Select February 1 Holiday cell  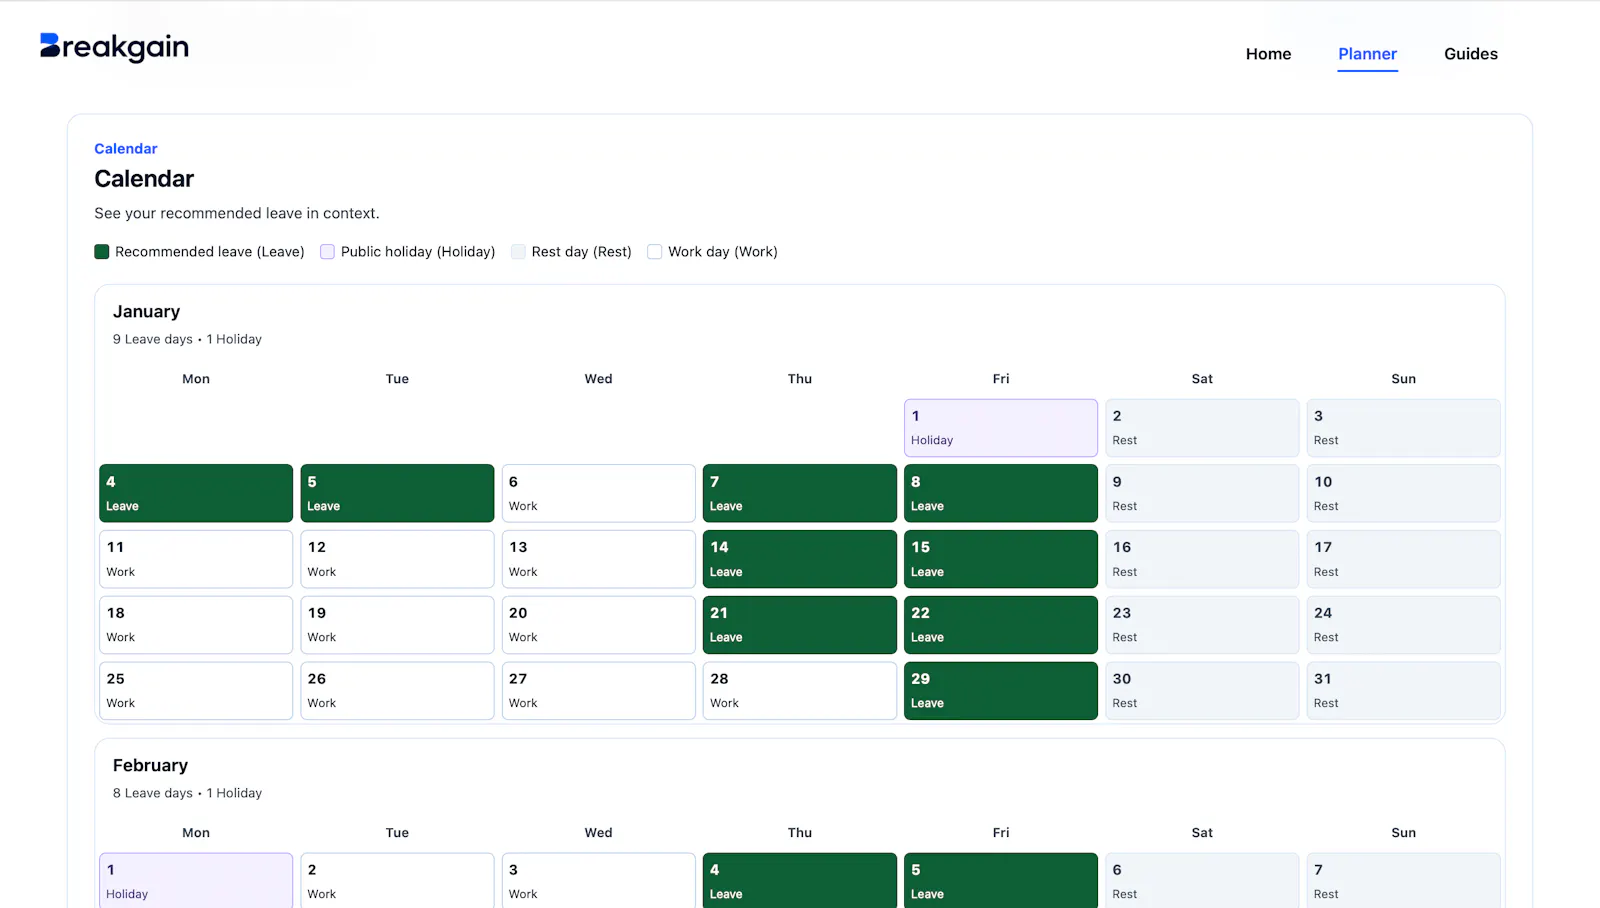click(x=196, y=881)
